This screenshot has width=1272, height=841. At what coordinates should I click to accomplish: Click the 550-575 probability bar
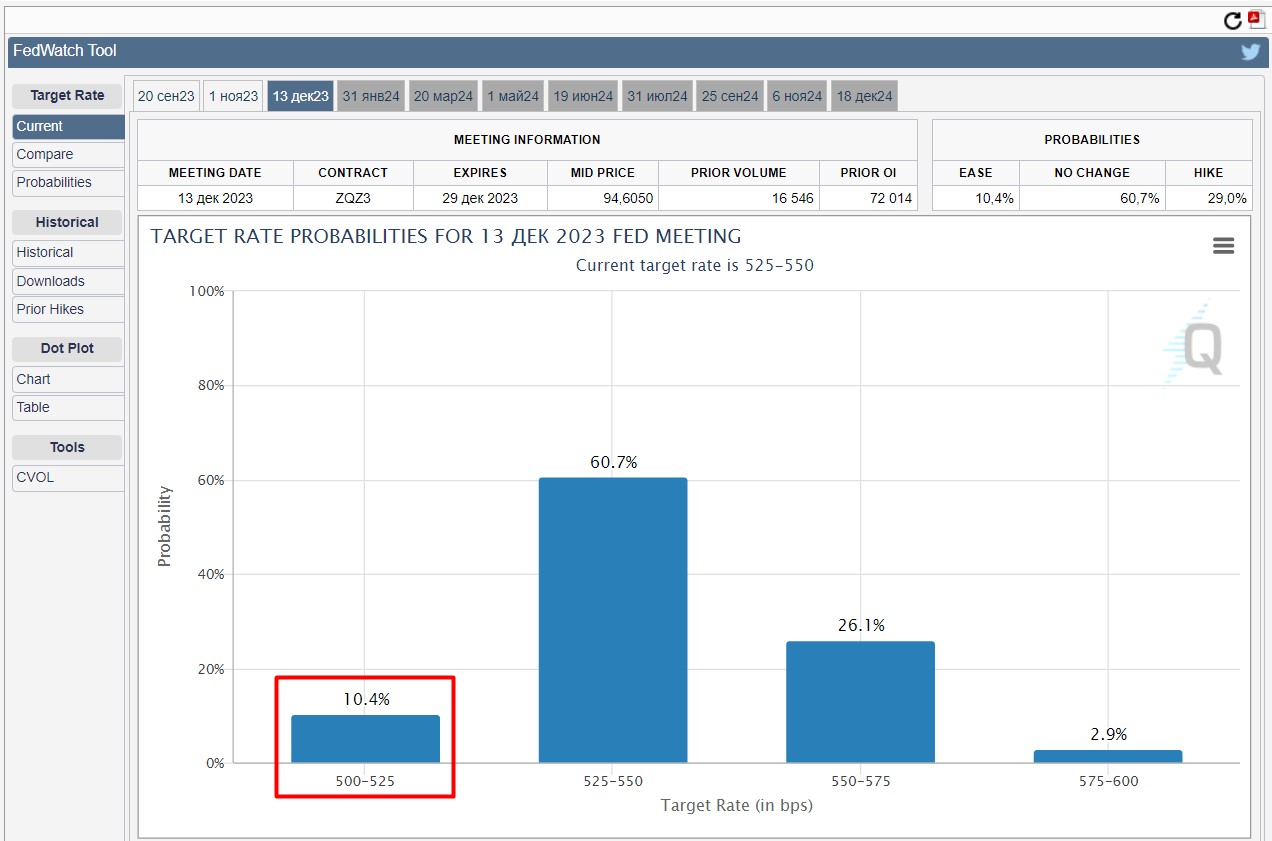[x=860, y=702]
